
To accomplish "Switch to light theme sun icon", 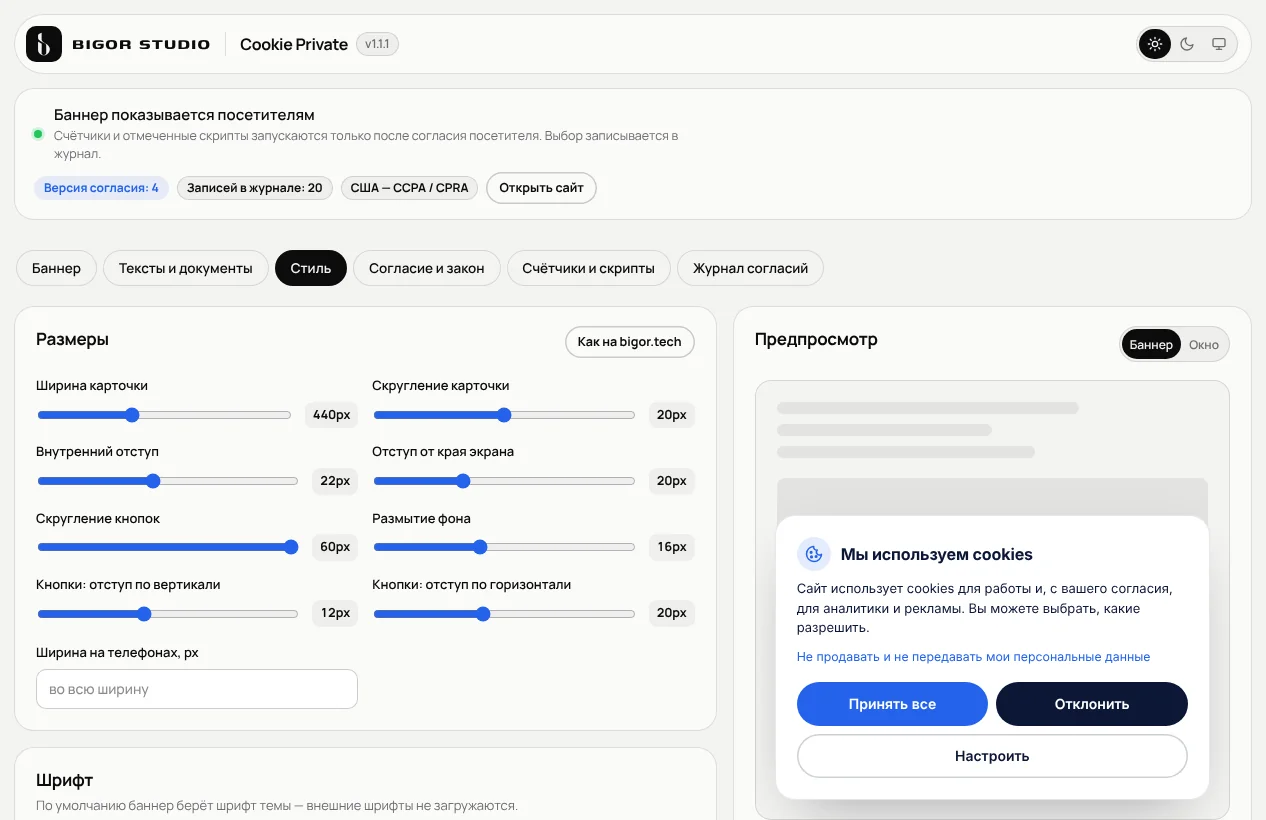I will (x=1155, y=44).
